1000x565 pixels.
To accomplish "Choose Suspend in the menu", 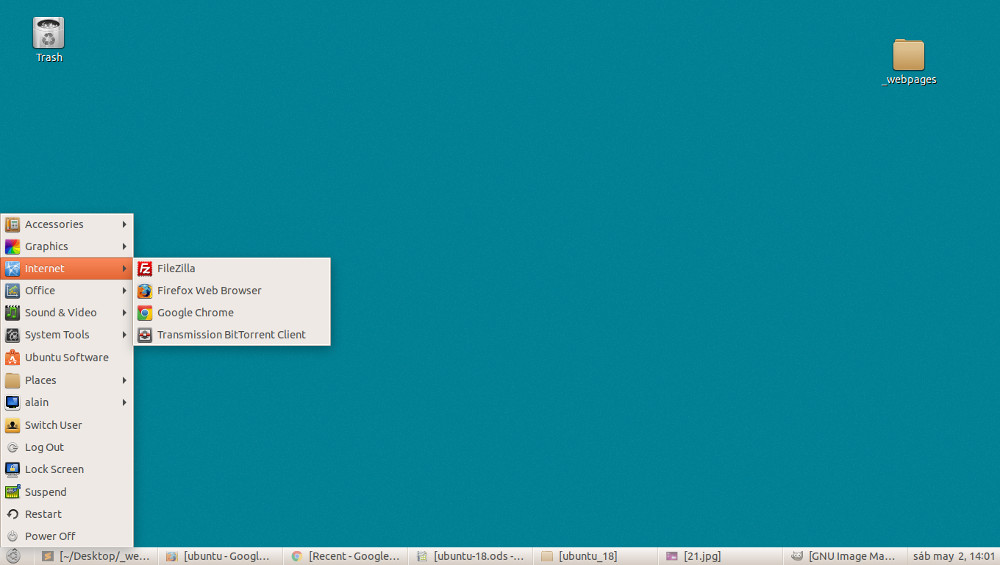I will pyautogui.click(x=67, y=492).
